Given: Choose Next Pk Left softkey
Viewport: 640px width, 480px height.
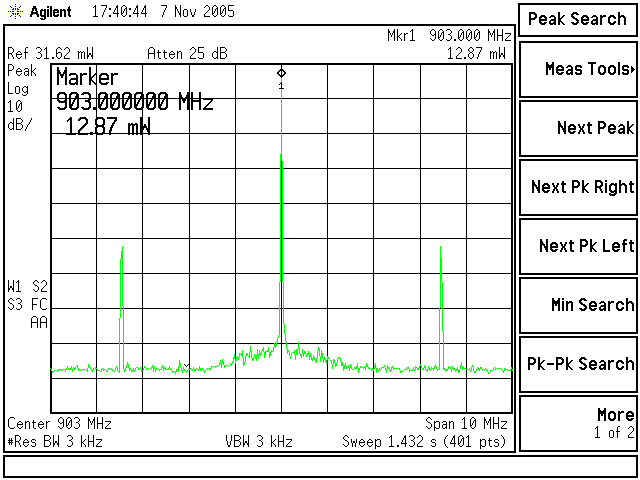Looking at the screenshot, I should pyautogui.click(x=578, y=246).
